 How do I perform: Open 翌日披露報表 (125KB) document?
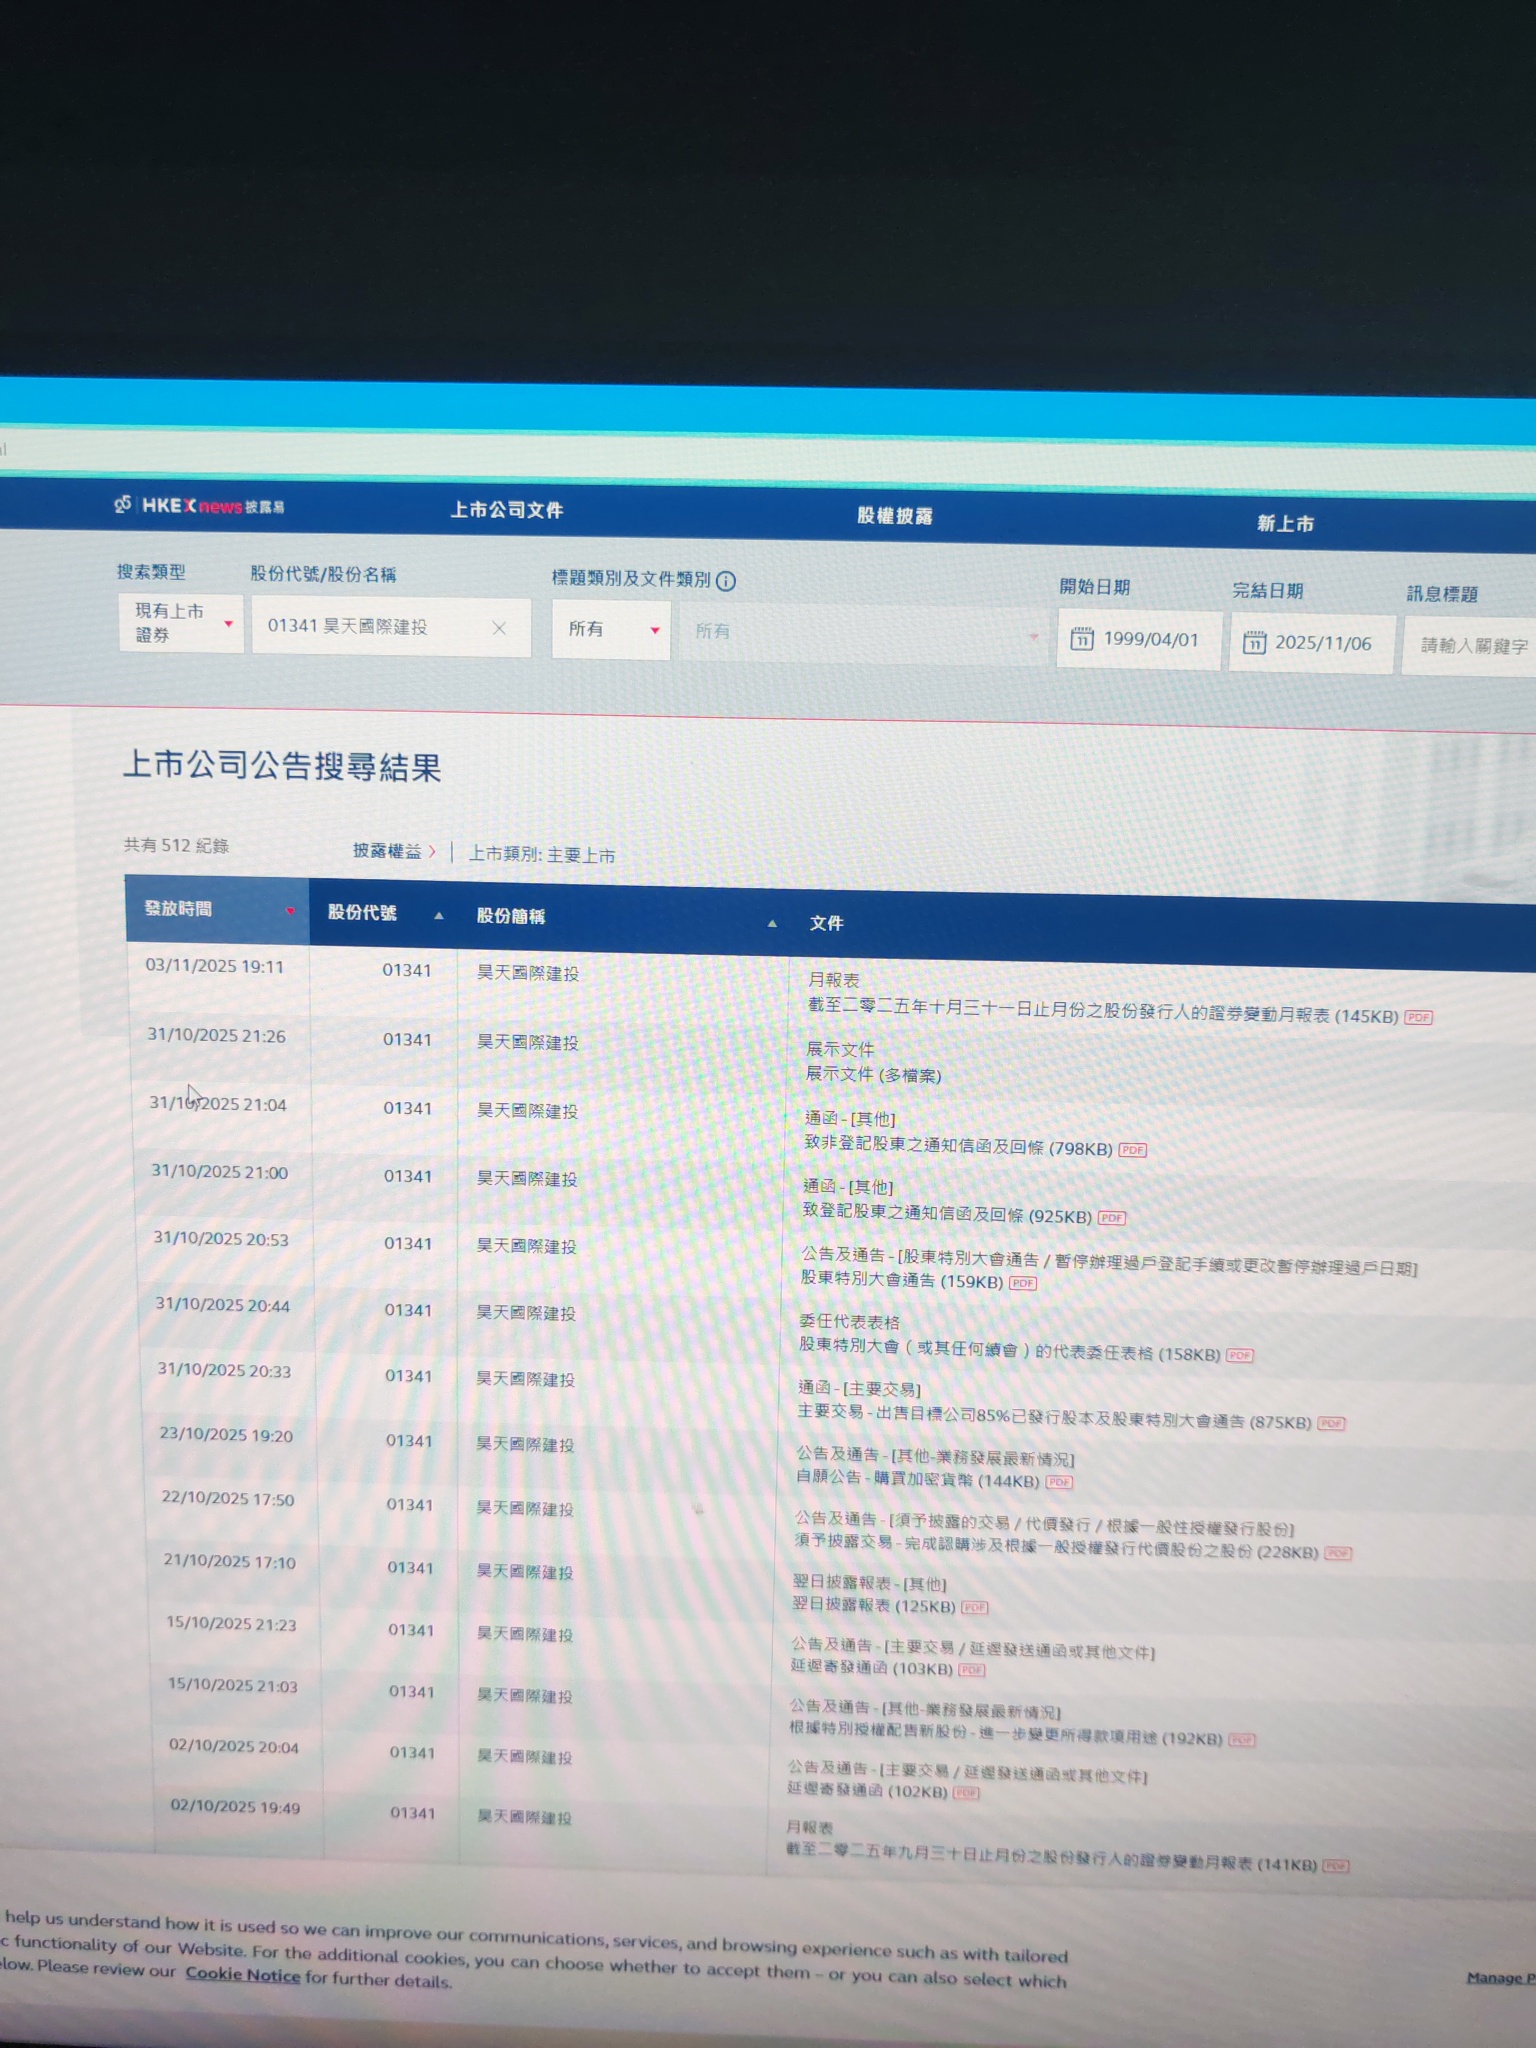coord(873,1605)
